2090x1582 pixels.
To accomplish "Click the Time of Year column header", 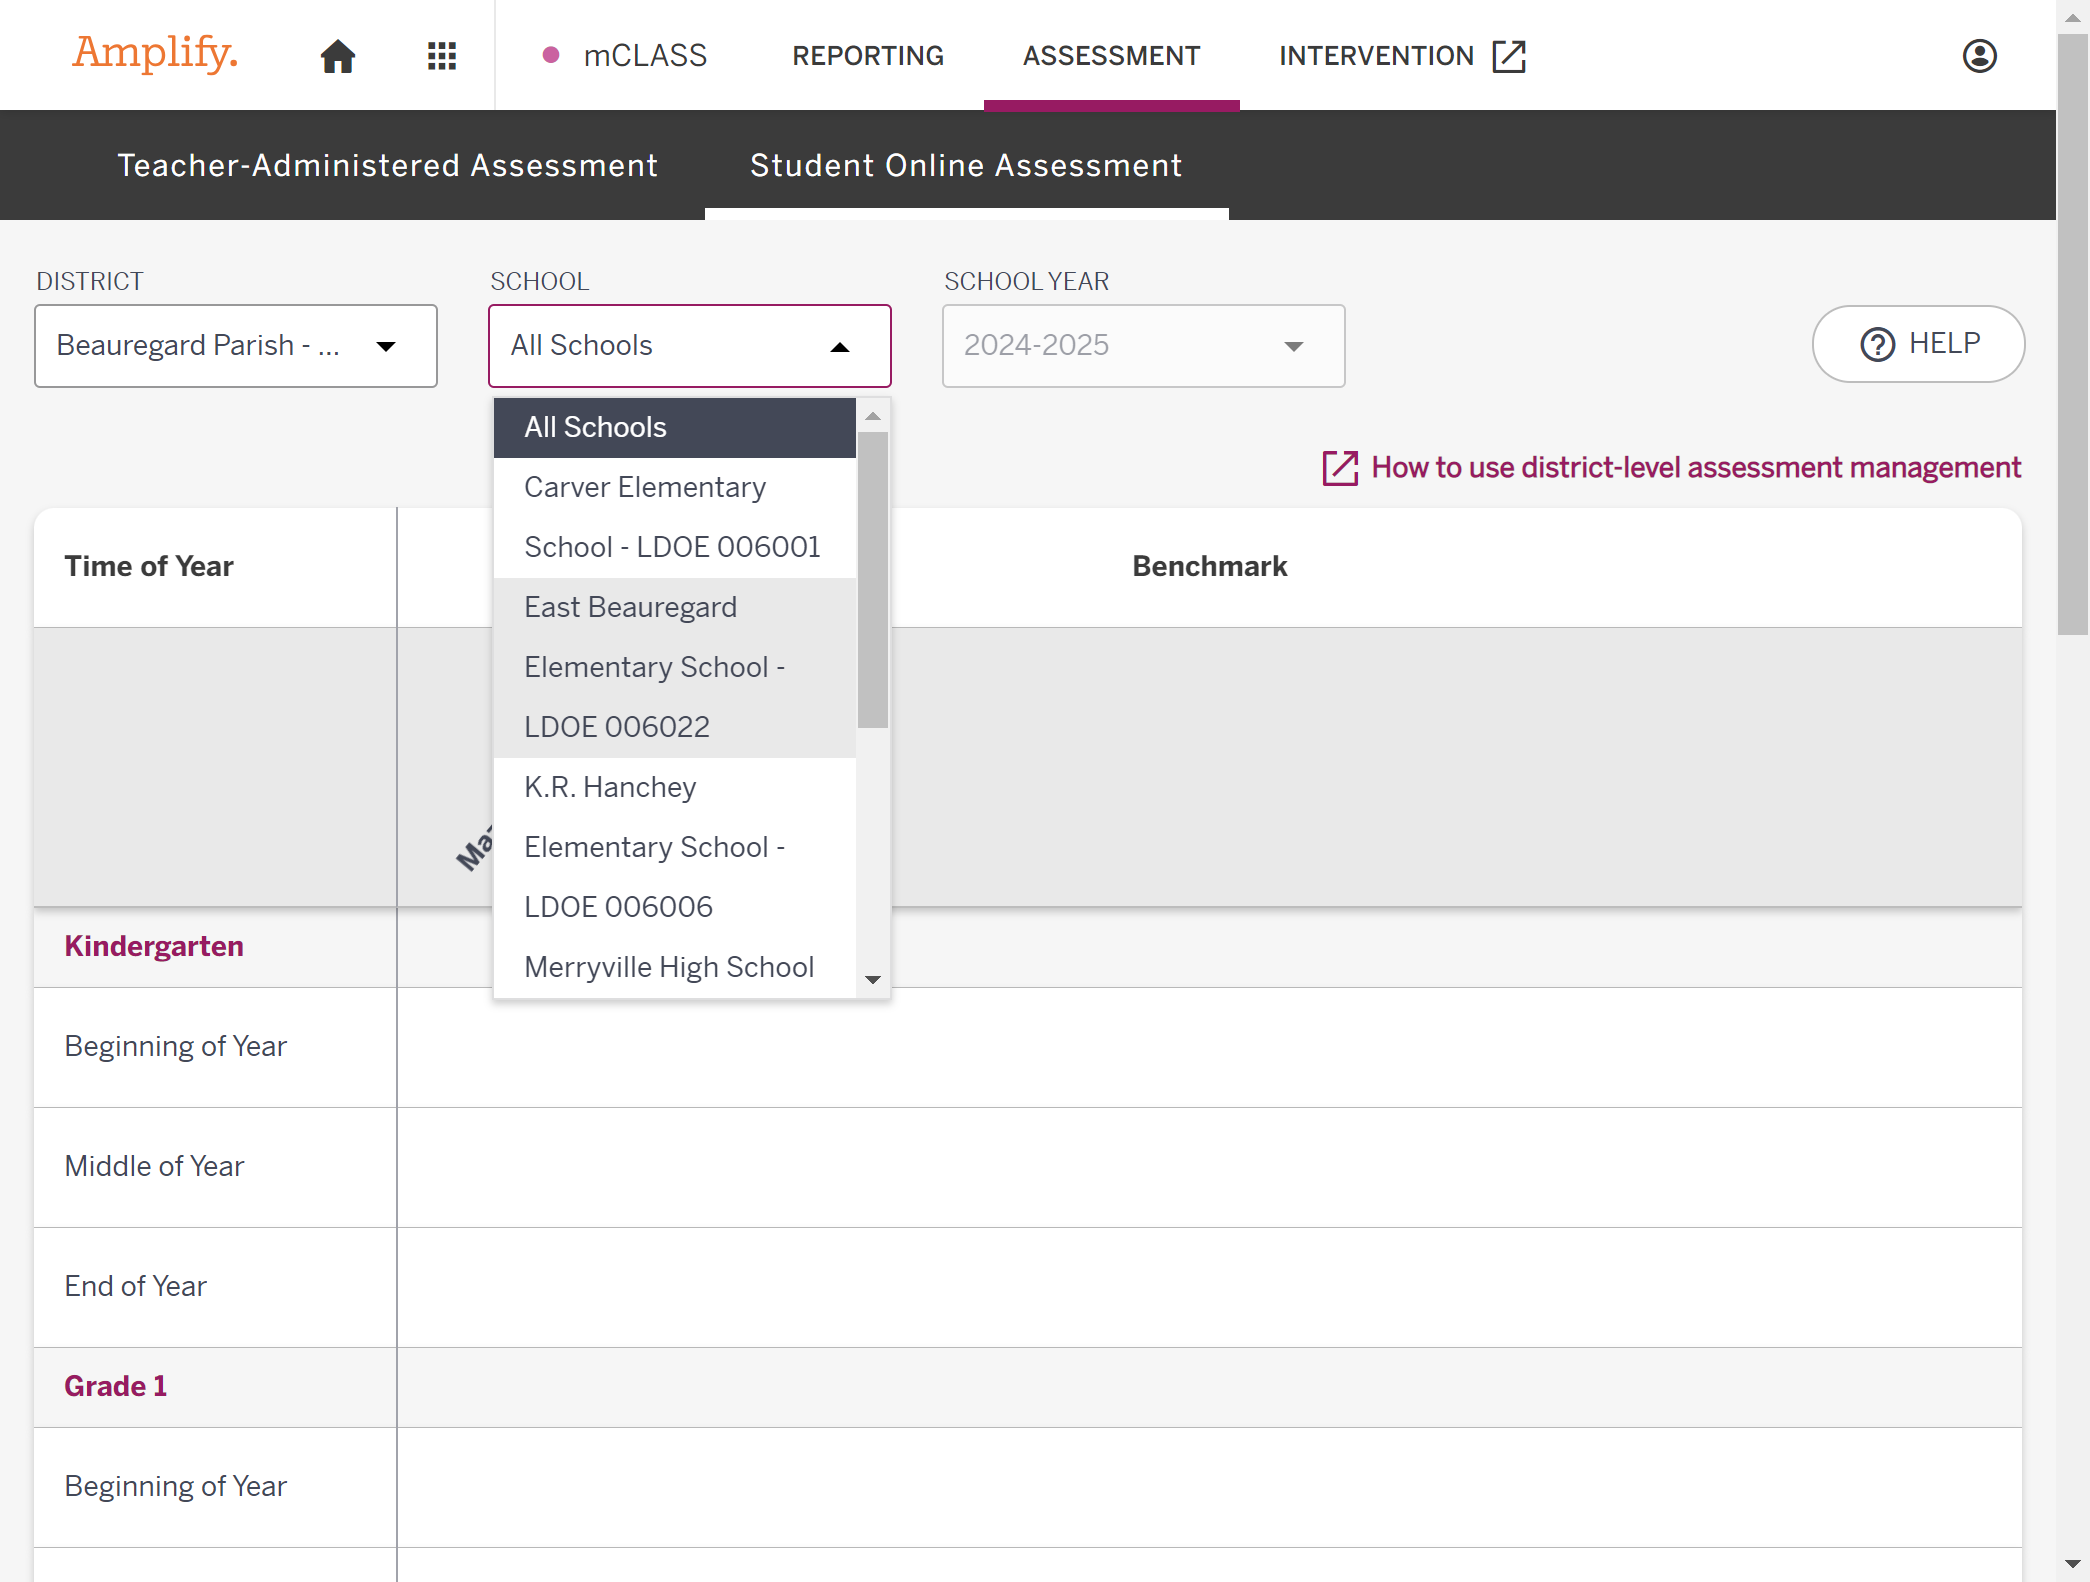I will (149, 567).
